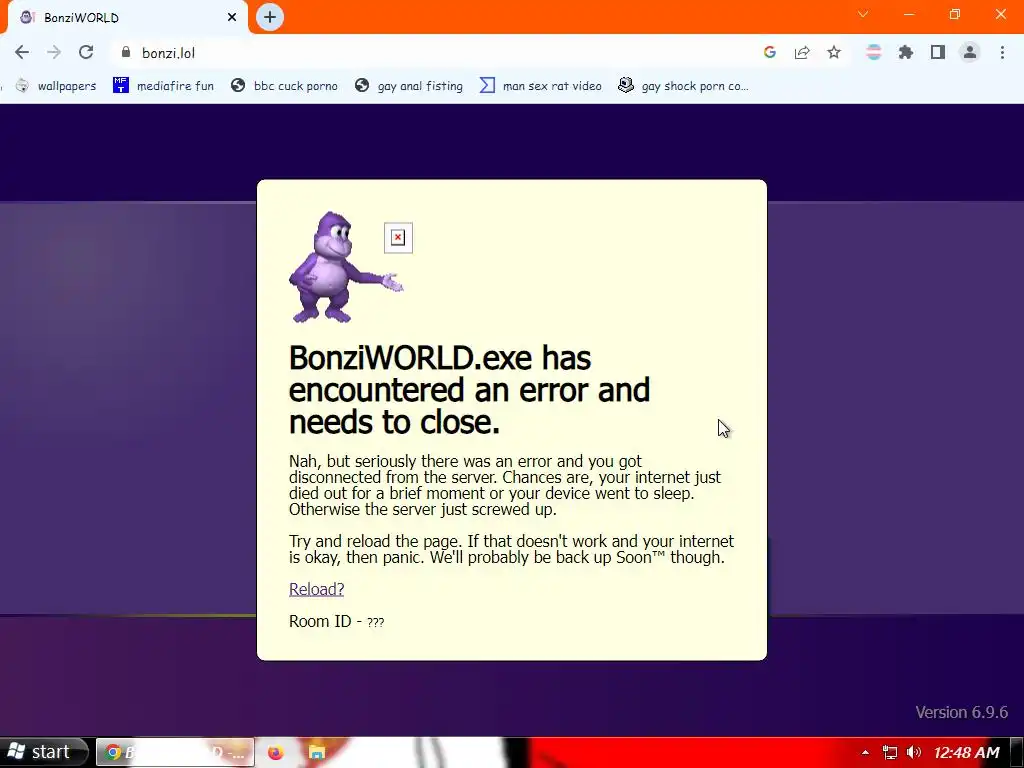Click the broken image icon beside Bonzi
This screenshot has width=1024, height=768.
click(x=398, y=238)
